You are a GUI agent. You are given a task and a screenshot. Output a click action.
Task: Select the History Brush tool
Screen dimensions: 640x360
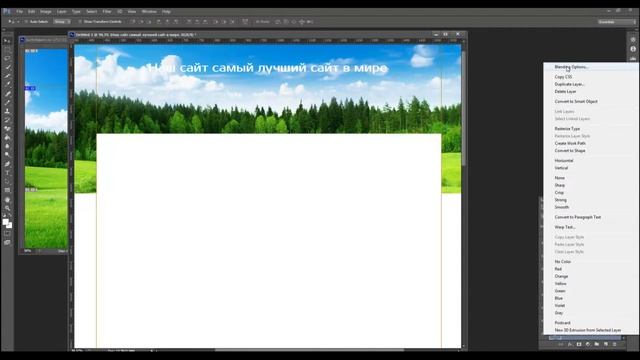pos(7,120)
